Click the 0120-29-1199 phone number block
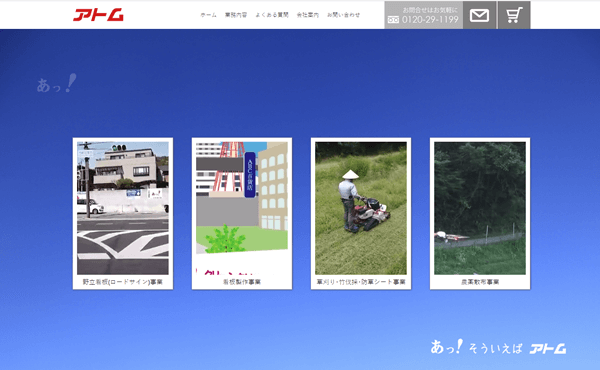 (424, 15)
